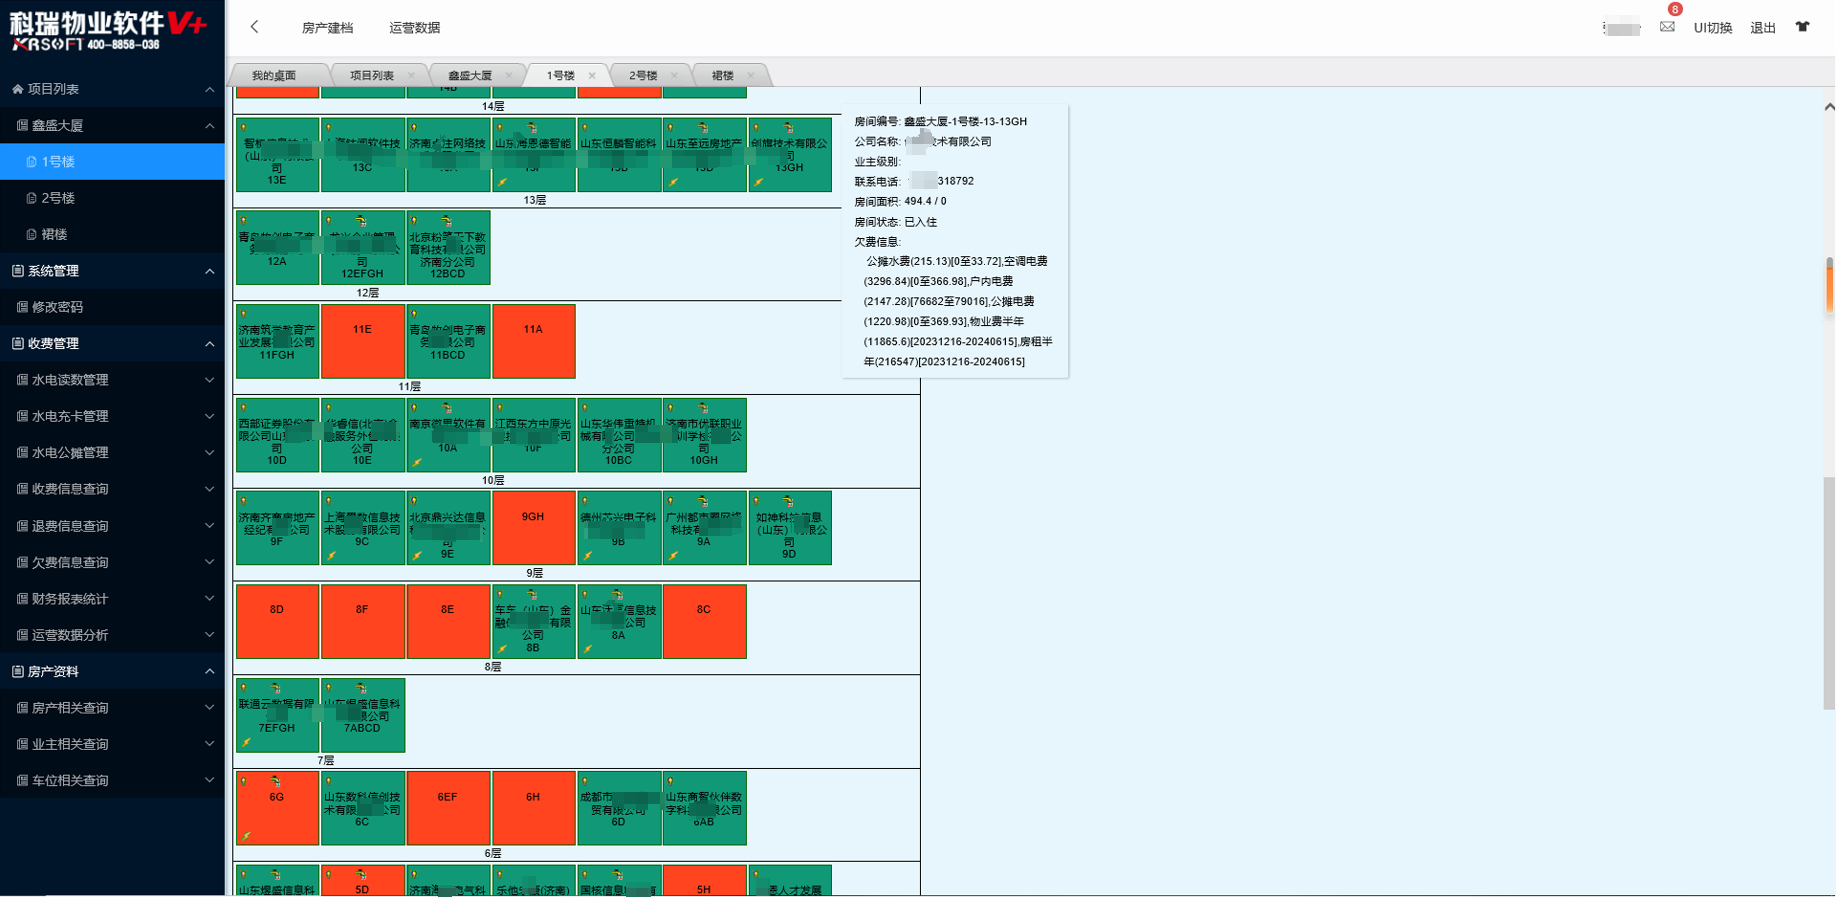The height and width of the screenshot is (898, 1836).
Task: Close the 1号楼 tab with its X
Action: [x=592, y=76]
